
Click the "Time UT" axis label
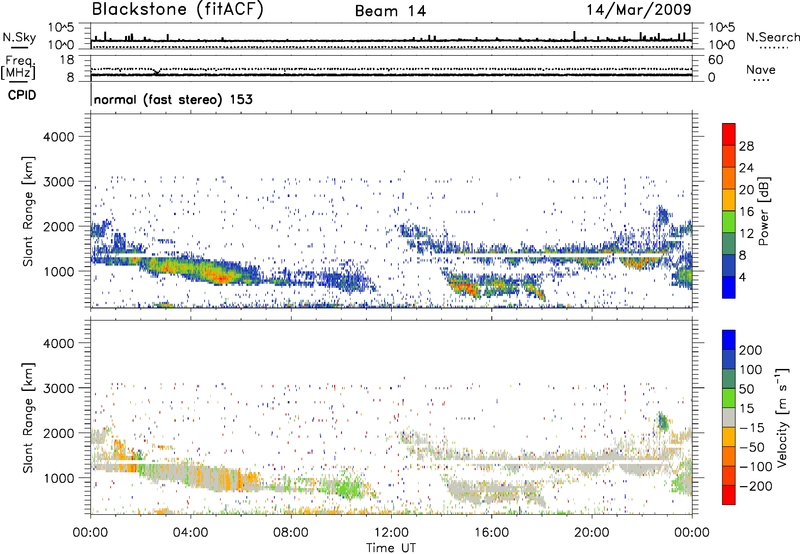click(x=391, y=548)
